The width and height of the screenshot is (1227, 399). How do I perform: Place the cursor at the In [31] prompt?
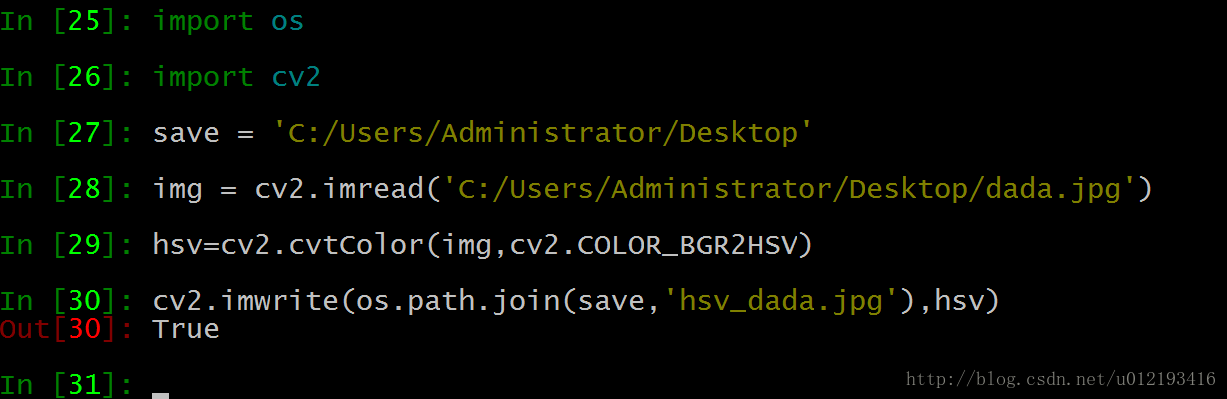pos(160,385)
